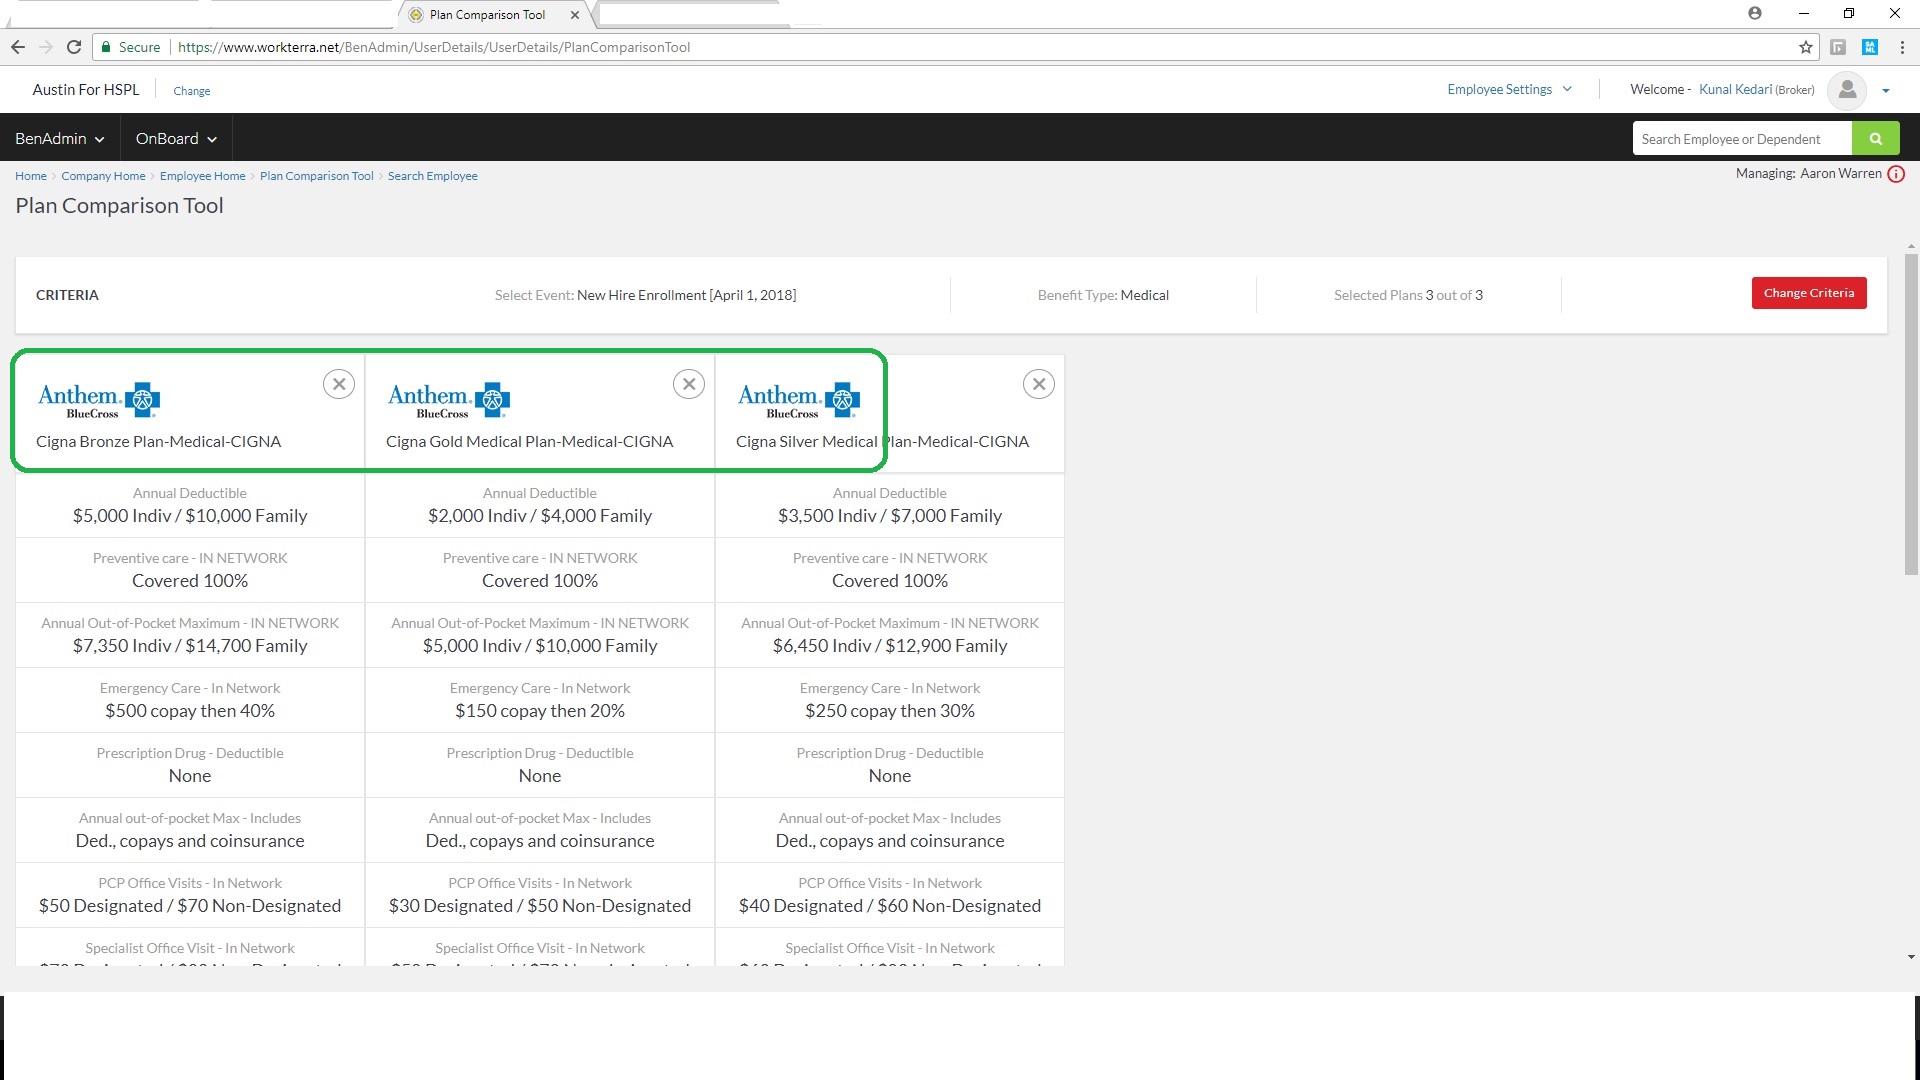
Task: Click $250 copay then 30% value
Action: pos(890,711)
